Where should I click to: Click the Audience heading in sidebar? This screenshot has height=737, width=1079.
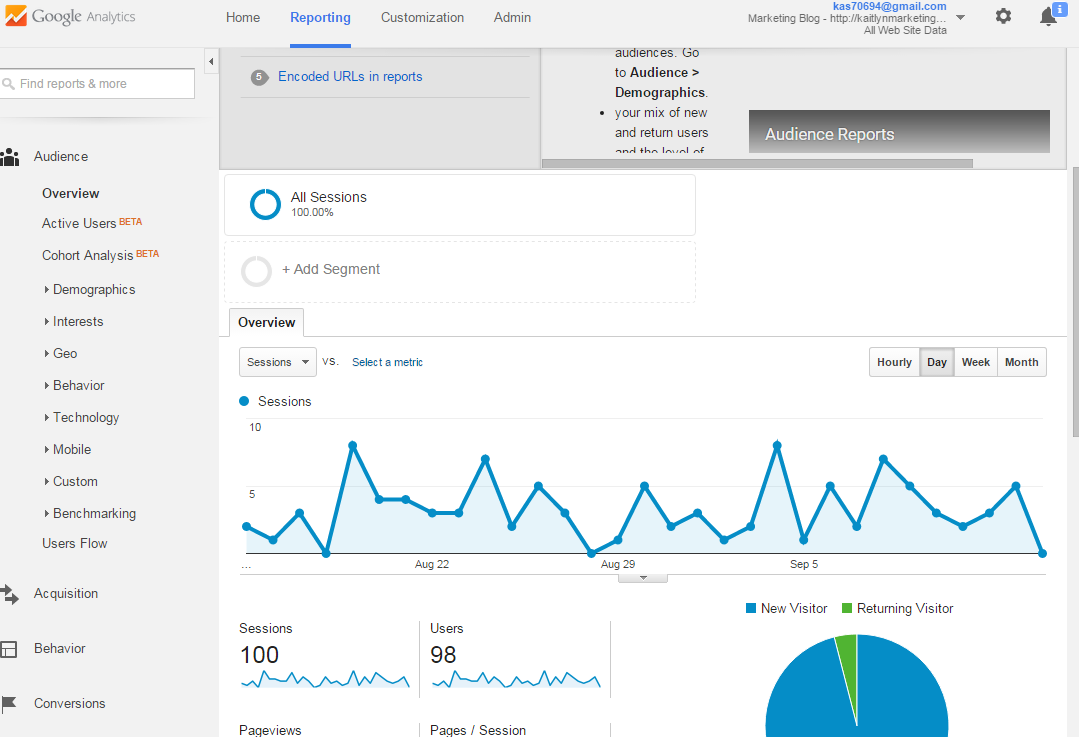click(61, 157)
